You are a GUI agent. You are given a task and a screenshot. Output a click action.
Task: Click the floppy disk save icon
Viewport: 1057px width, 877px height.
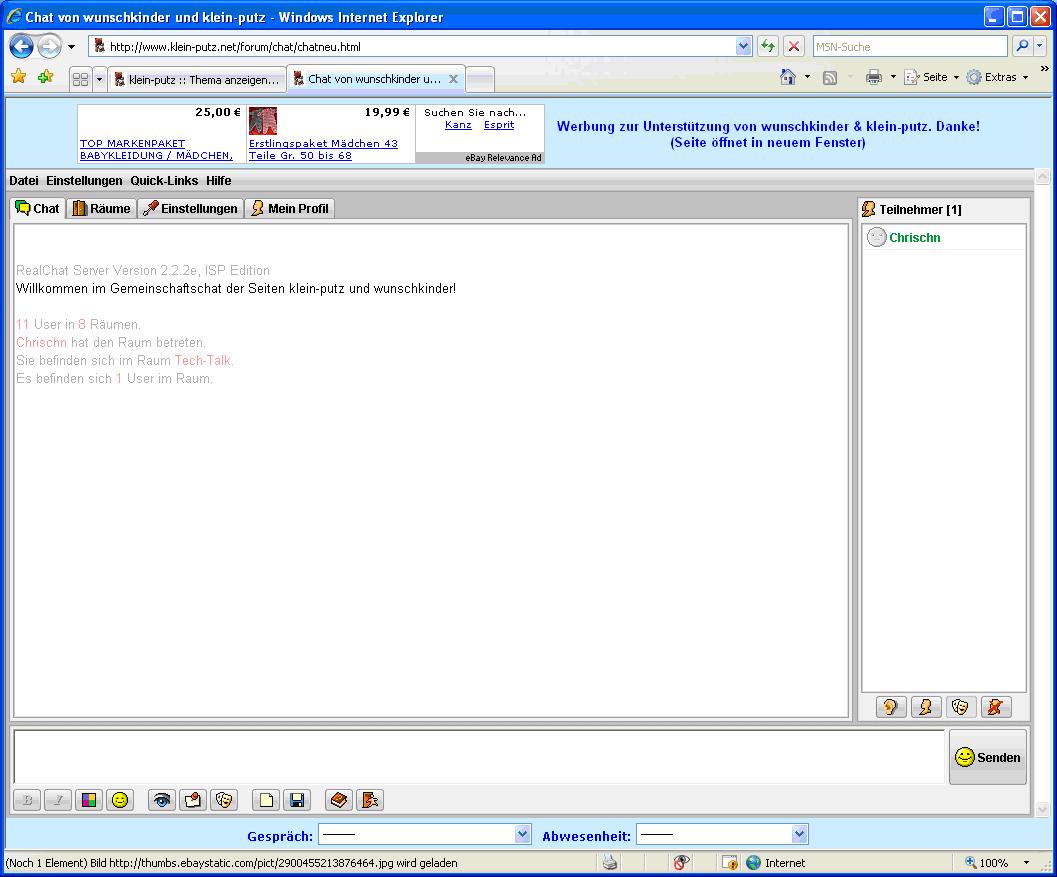coord(296,800)
